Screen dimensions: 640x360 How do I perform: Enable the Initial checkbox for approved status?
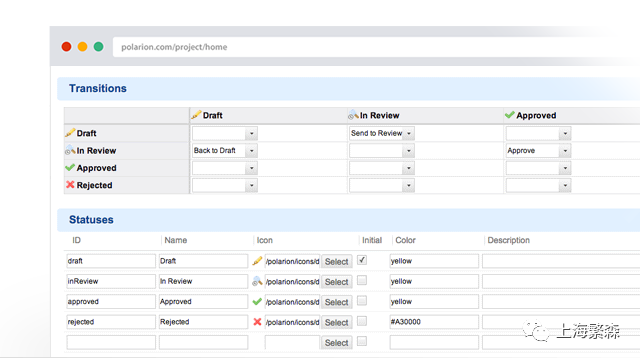click(362, 301)
